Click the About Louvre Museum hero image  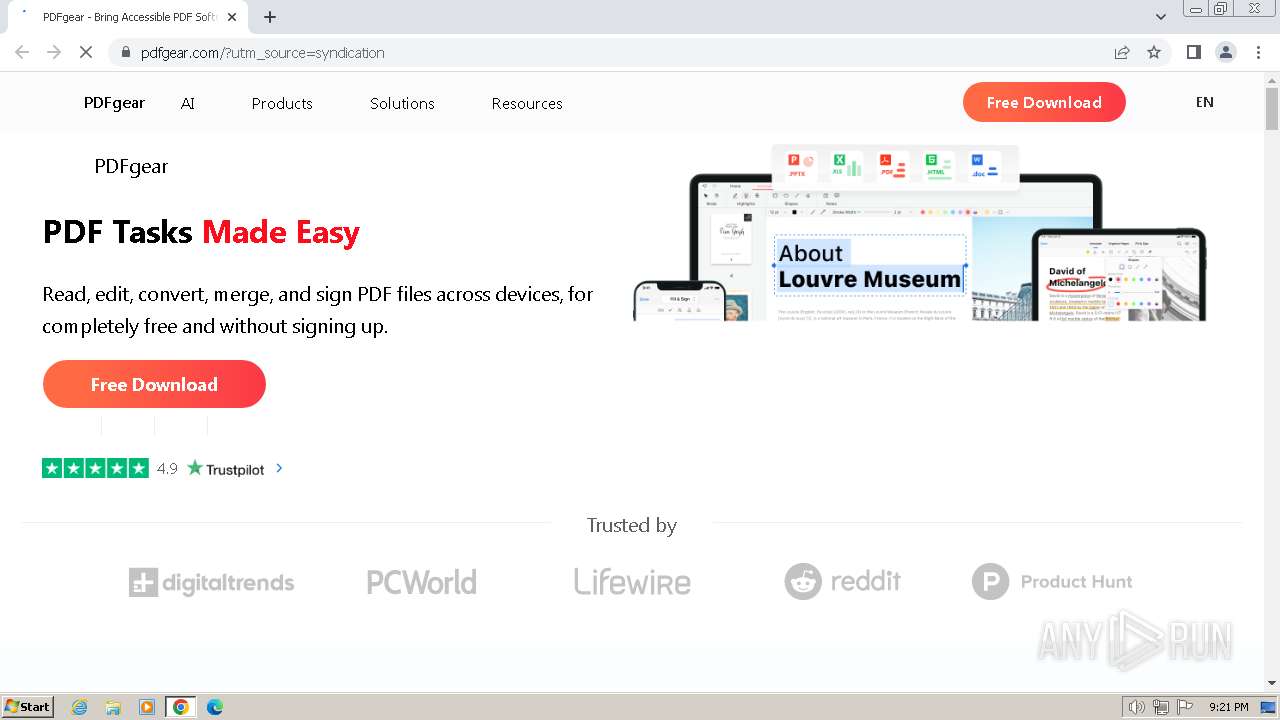(919, 232)
